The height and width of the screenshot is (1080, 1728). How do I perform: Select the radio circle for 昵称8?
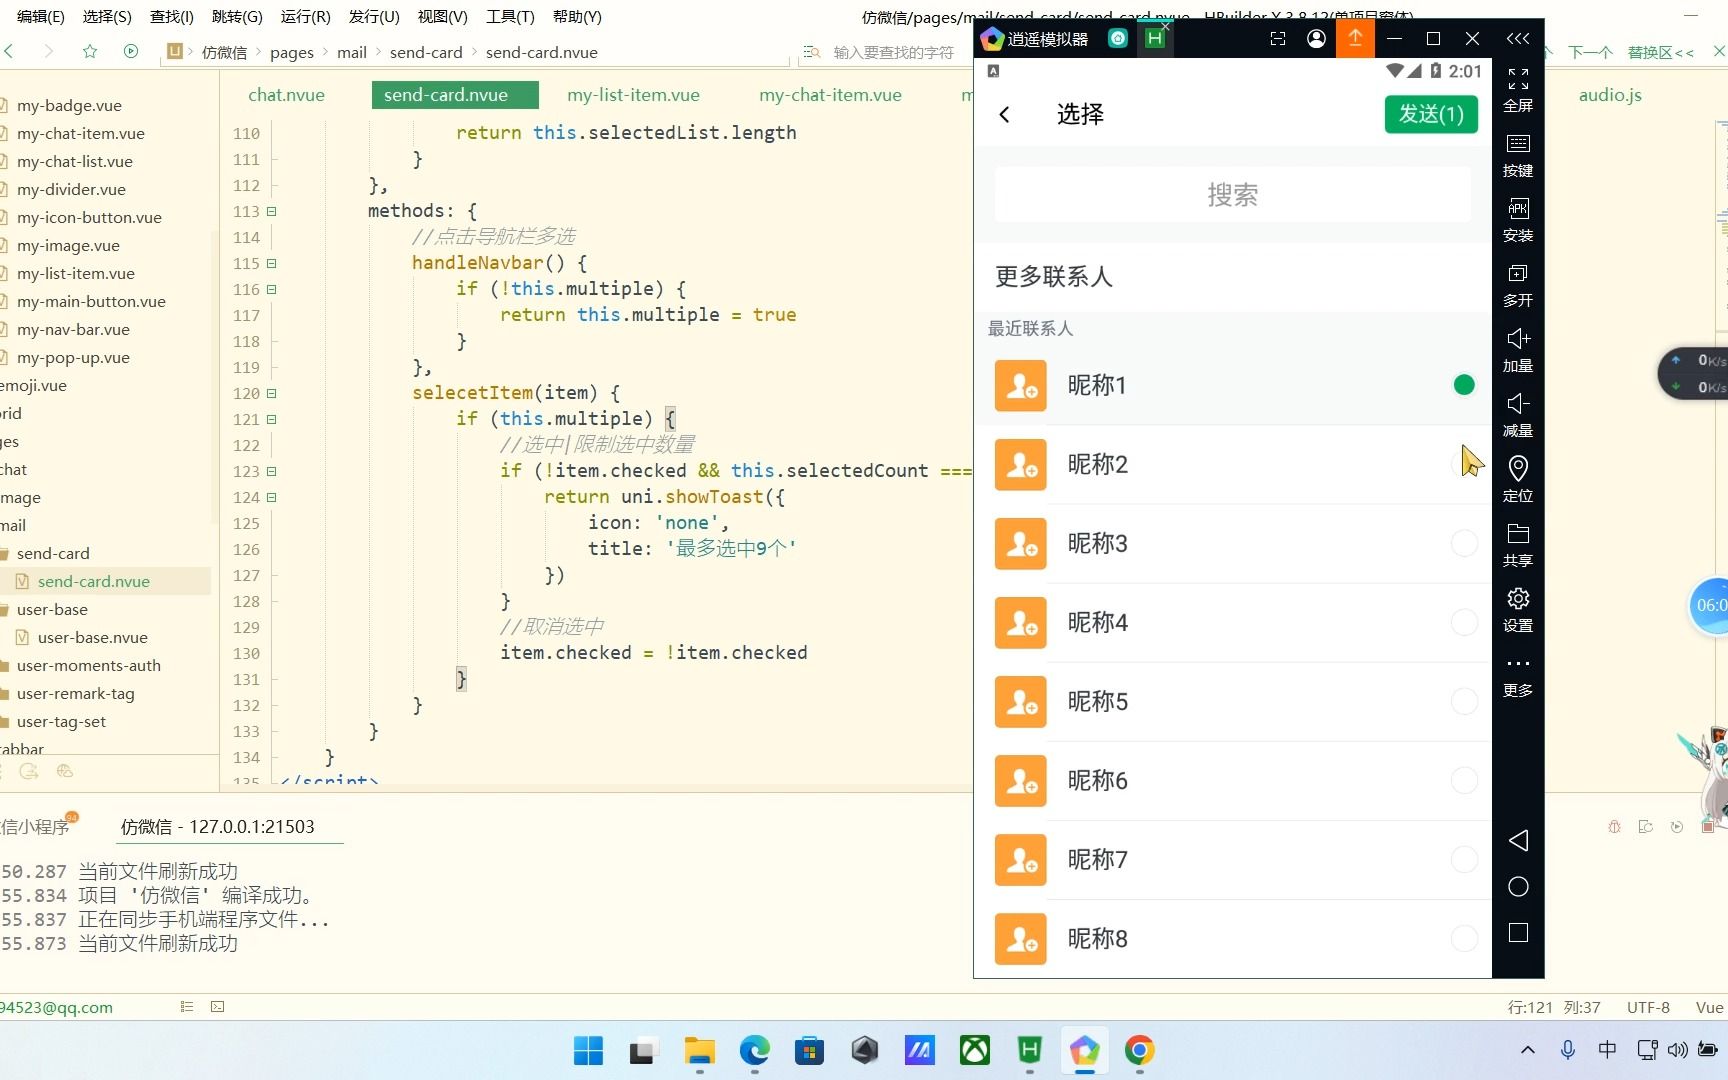pos(1464,938)
